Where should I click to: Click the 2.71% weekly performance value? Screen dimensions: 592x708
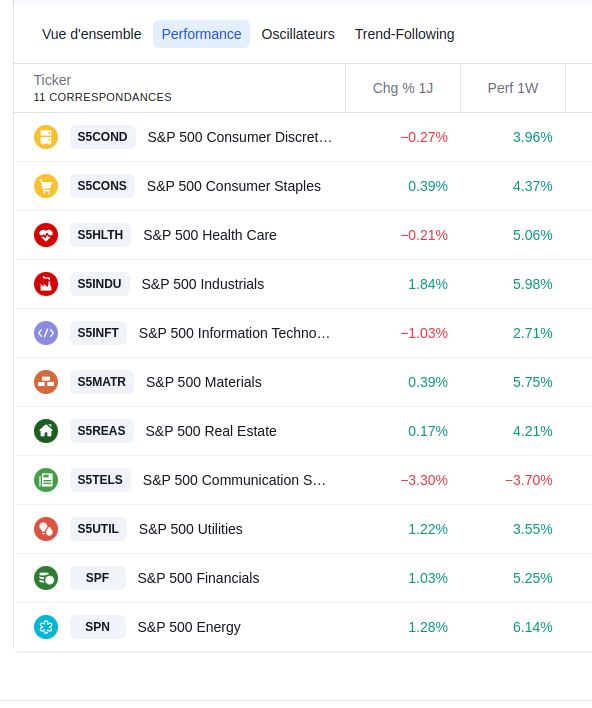532,333
